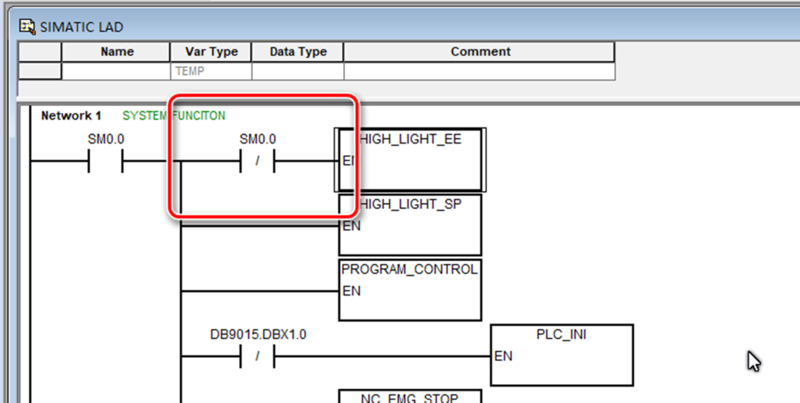This screenshot has height=403, width=800.
Task: Select the HIGH_LIGHT_SP subroutine box
Action: point(410,224)
